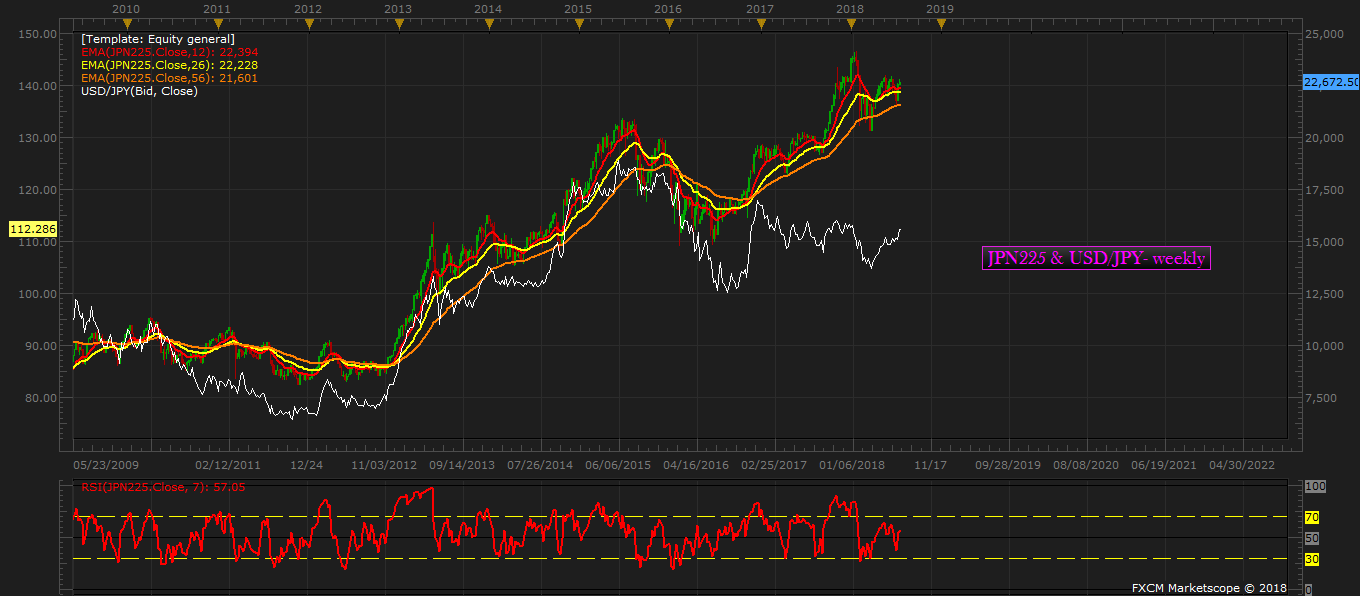Screen dimensions: 1360x596
Task: Select the red EMA 12 legend entry
Action: click(x=170, y=52)
